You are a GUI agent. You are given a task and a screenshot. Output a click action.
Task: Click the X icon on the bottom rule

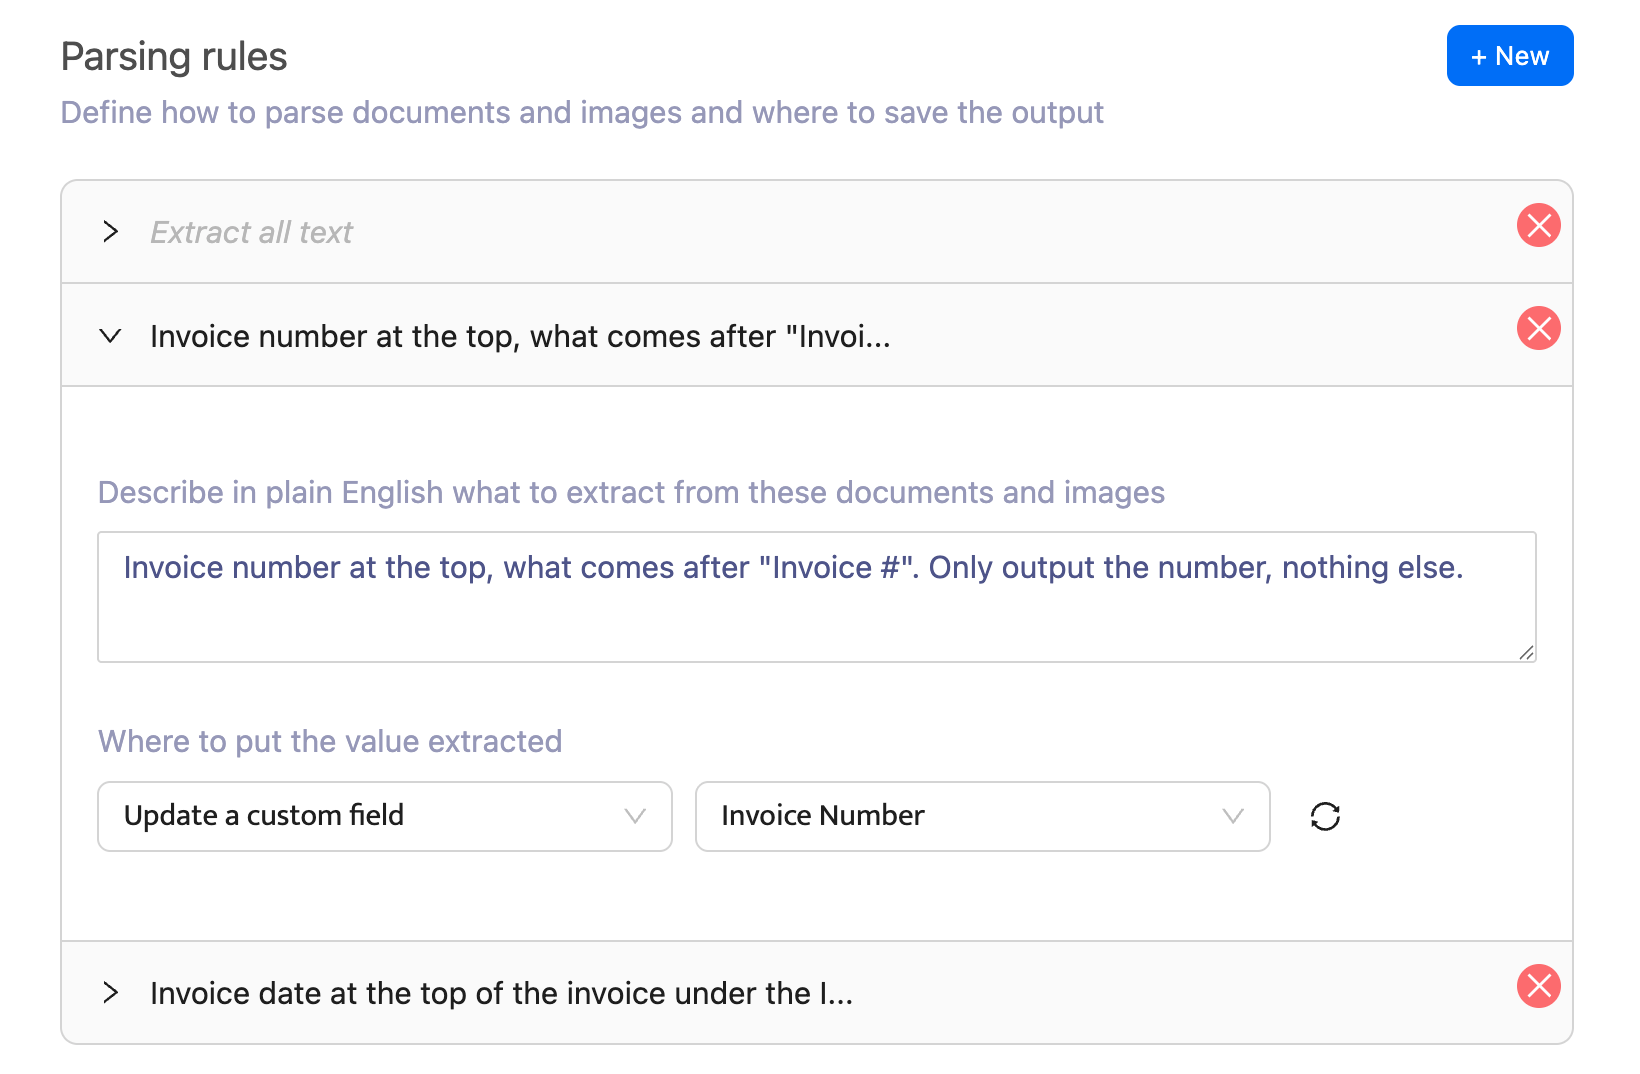coord(1538,987)
